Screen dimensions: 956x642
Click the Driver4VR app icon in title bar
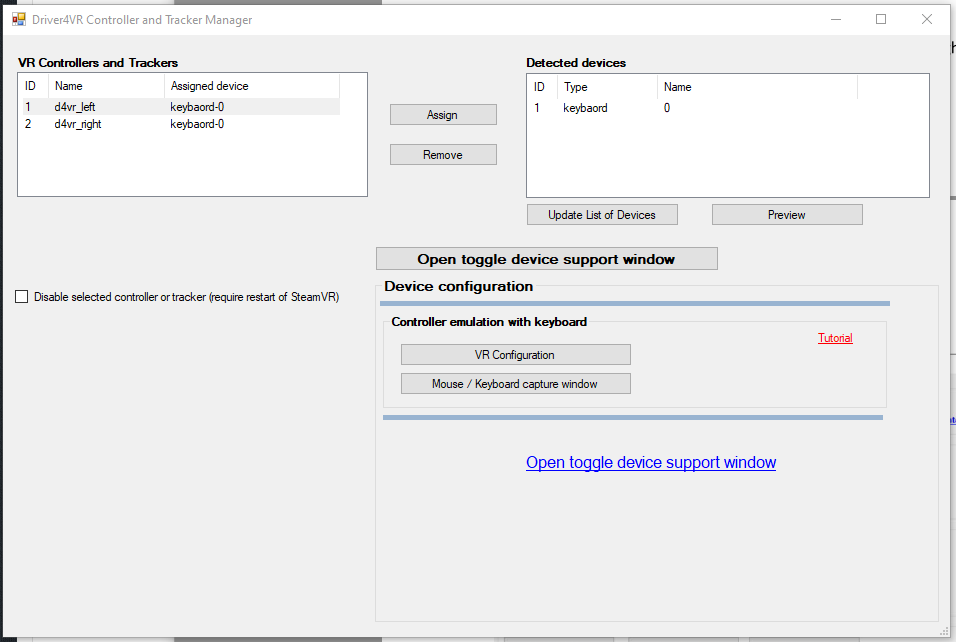(19, 19)
